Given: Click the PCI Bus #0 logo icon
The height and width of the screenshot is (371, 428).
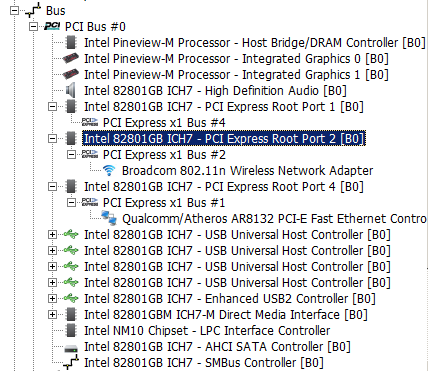Looking at the screenshot, I should tap(52, 27).
